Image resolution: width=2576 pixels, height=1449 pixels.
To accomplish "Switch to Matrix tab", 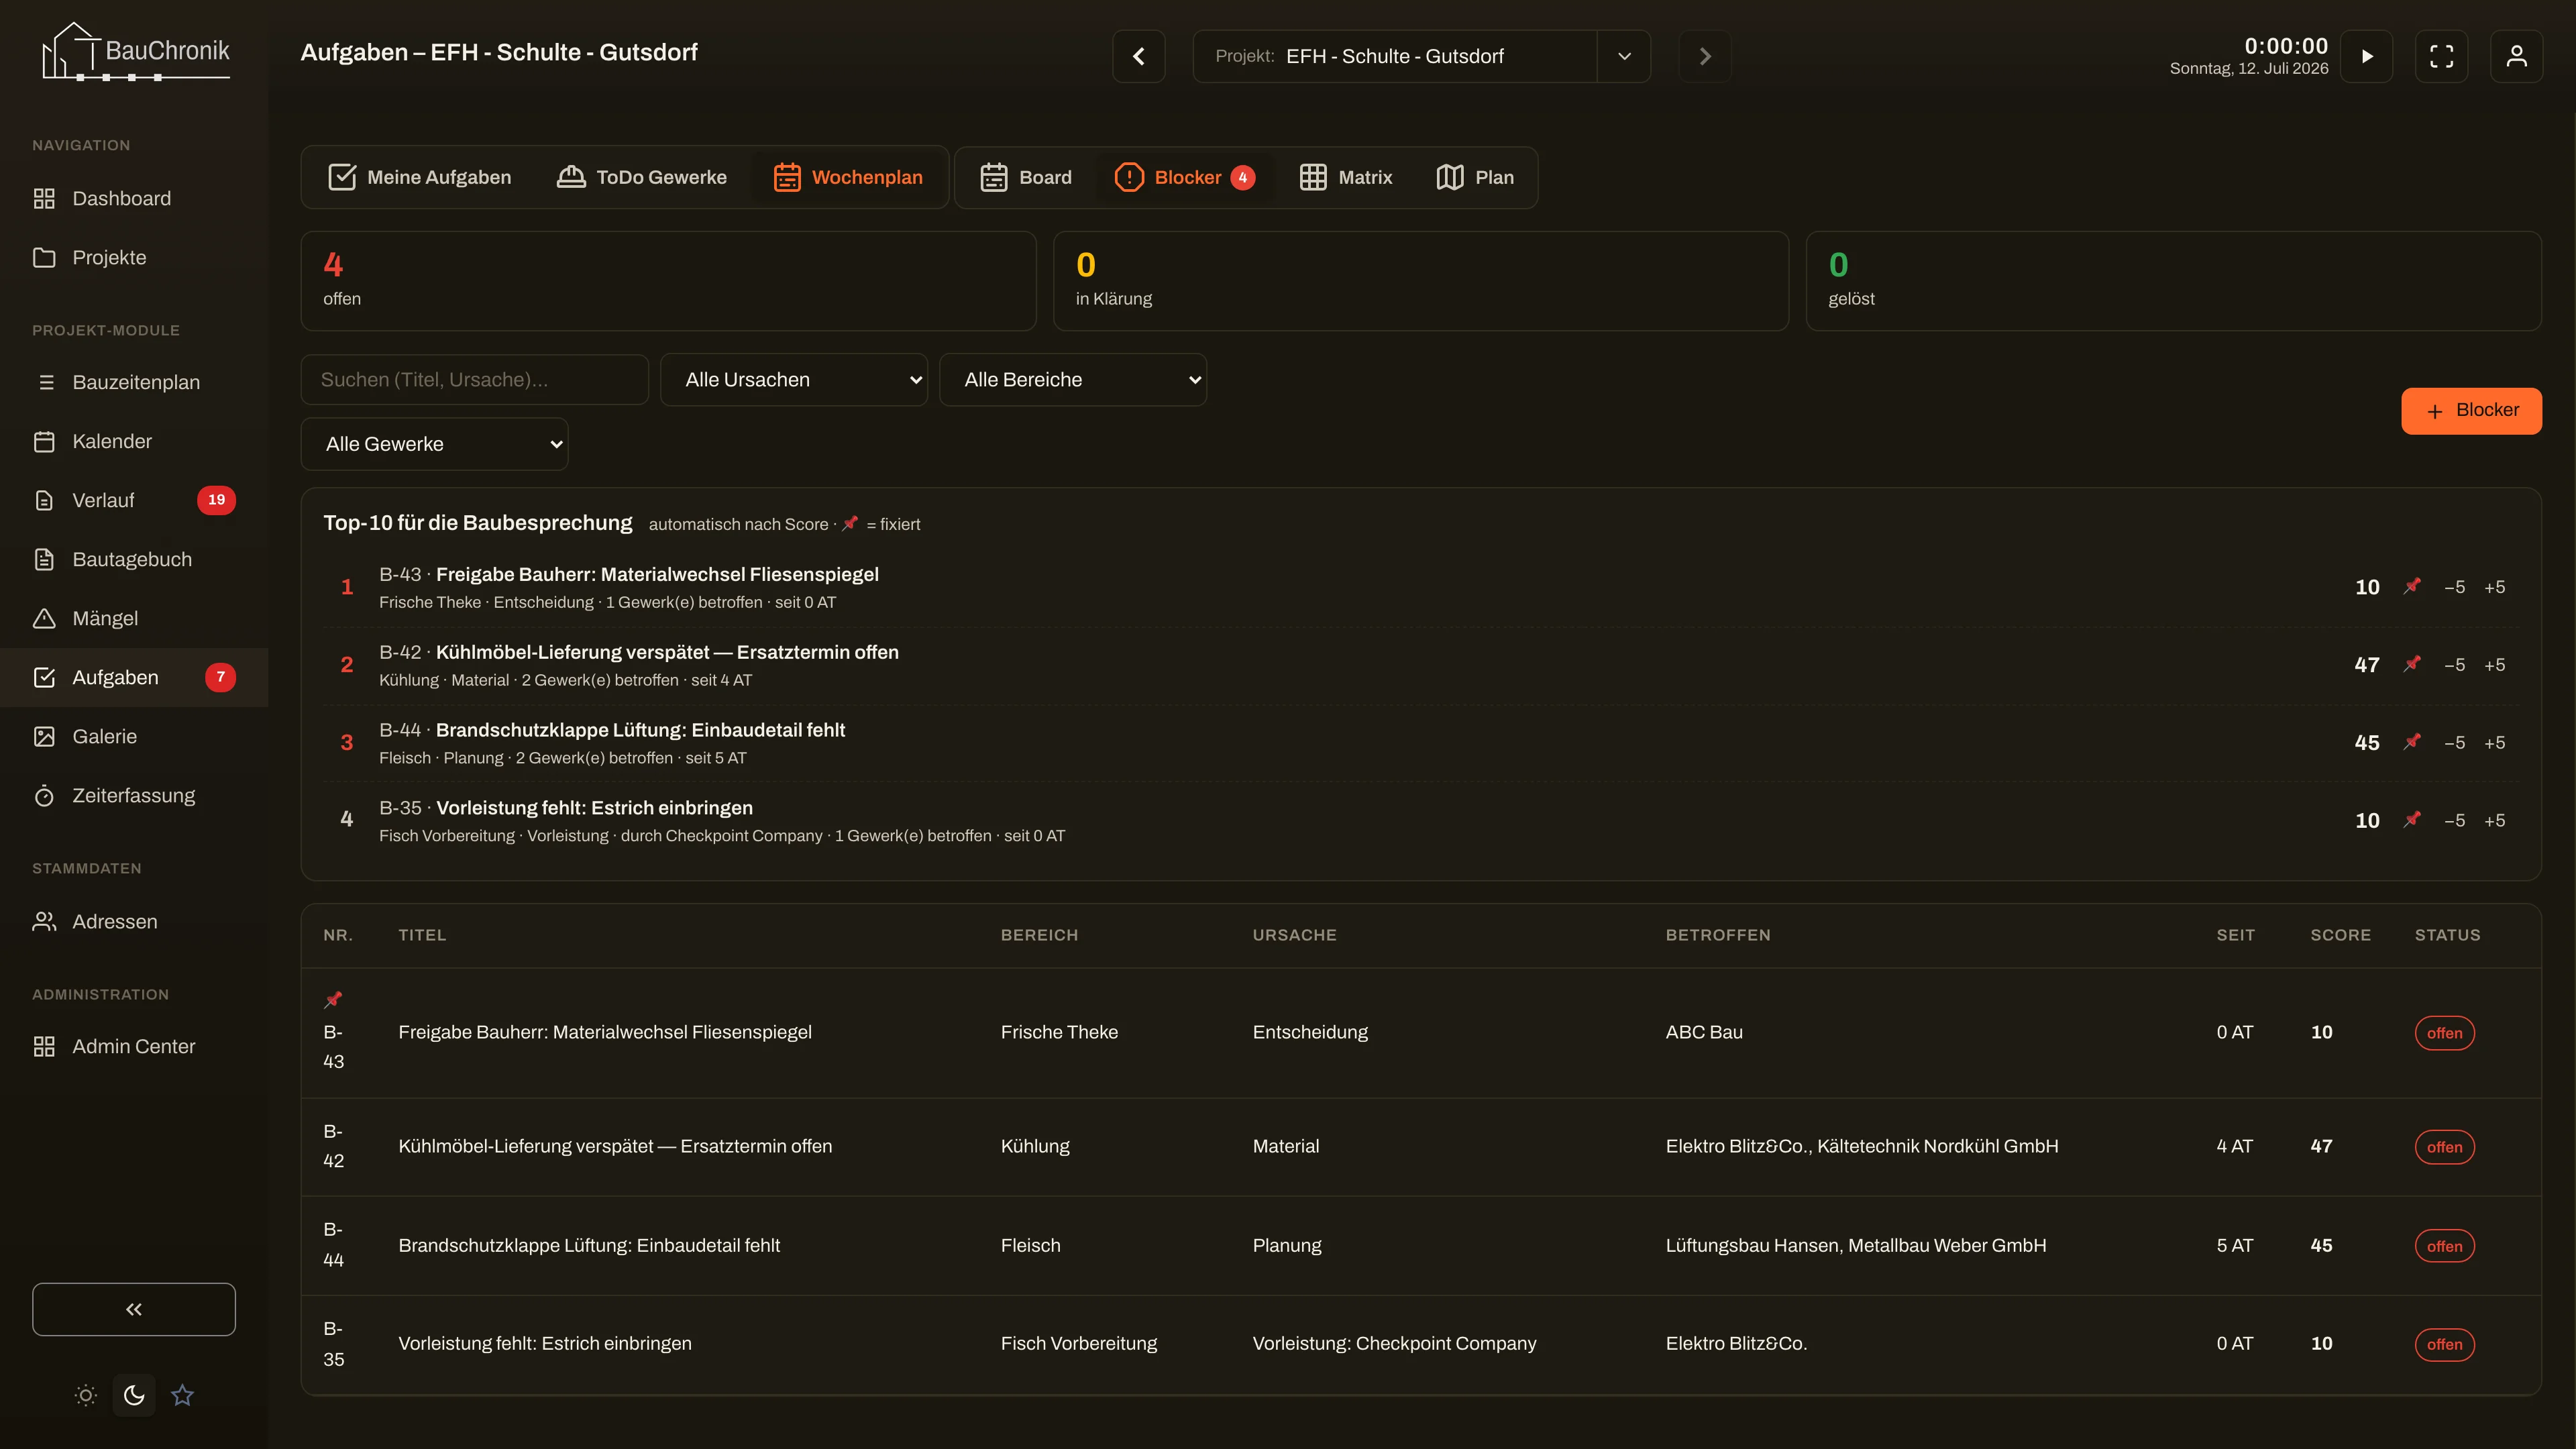I will click(1346, 177).
